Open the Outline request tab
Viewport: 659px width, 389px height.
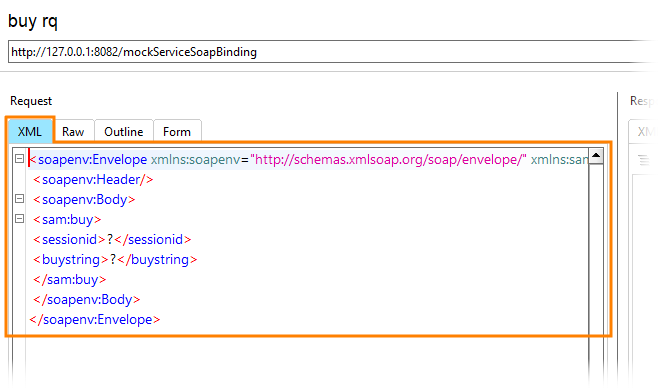124,131
